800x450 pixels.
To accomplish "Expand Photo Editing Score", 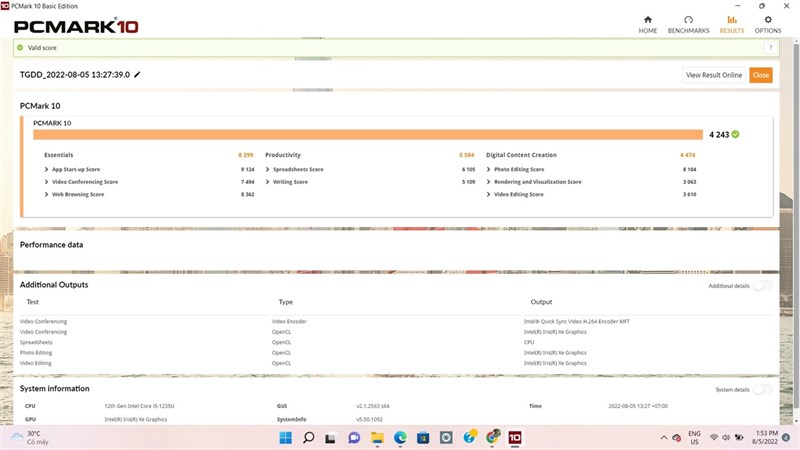I will tap(488, 169).
